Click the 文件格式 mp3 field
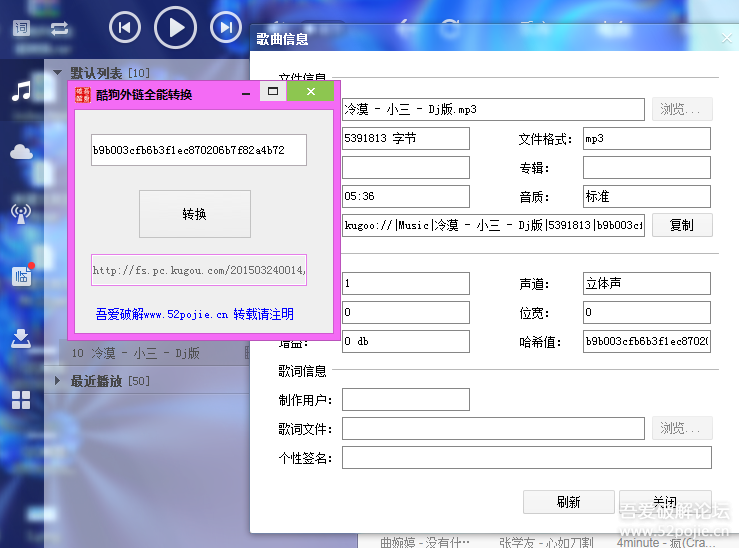739x548 pixels. point(647,139)
